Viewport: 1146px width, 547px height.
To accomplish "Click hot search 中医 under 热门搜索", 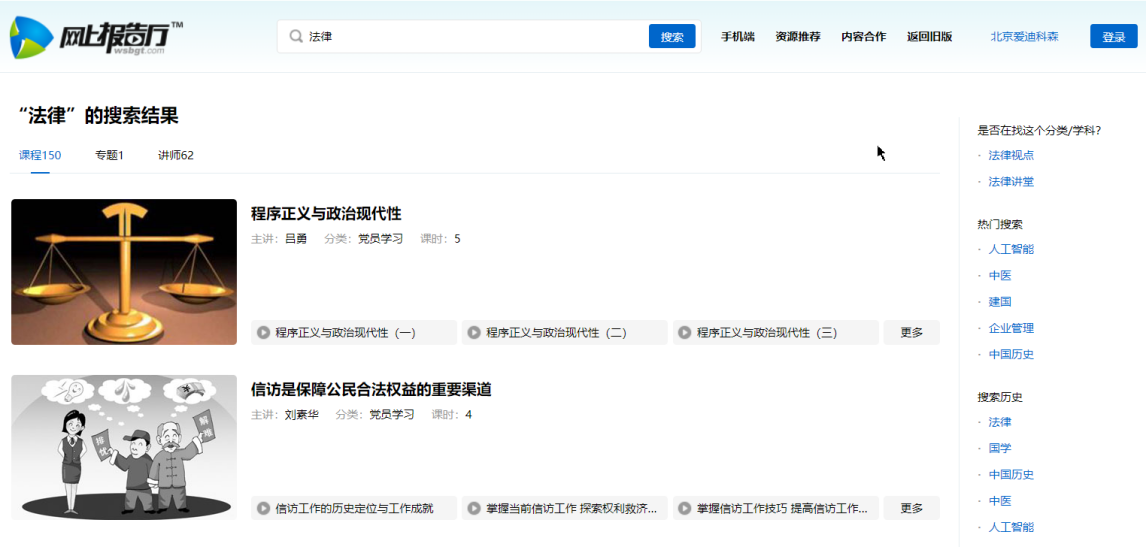I will [1000, 275].
